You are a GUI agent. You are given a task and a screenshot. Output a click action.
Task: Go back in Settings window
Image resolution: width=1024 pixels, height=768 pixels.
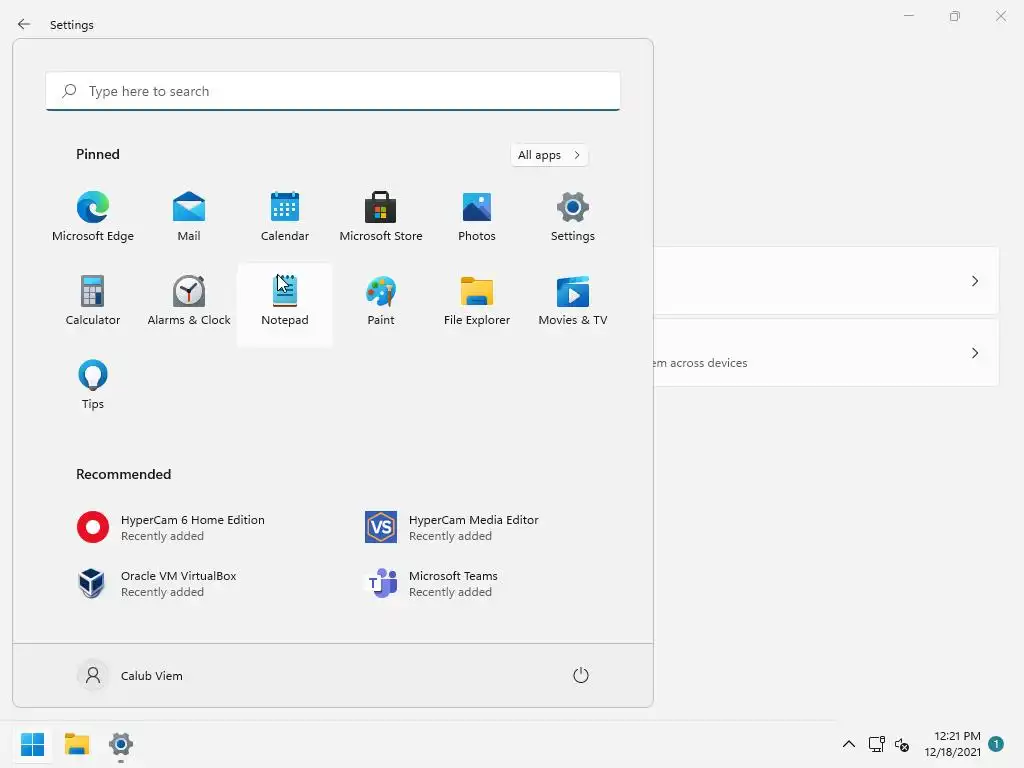point(24,24)
